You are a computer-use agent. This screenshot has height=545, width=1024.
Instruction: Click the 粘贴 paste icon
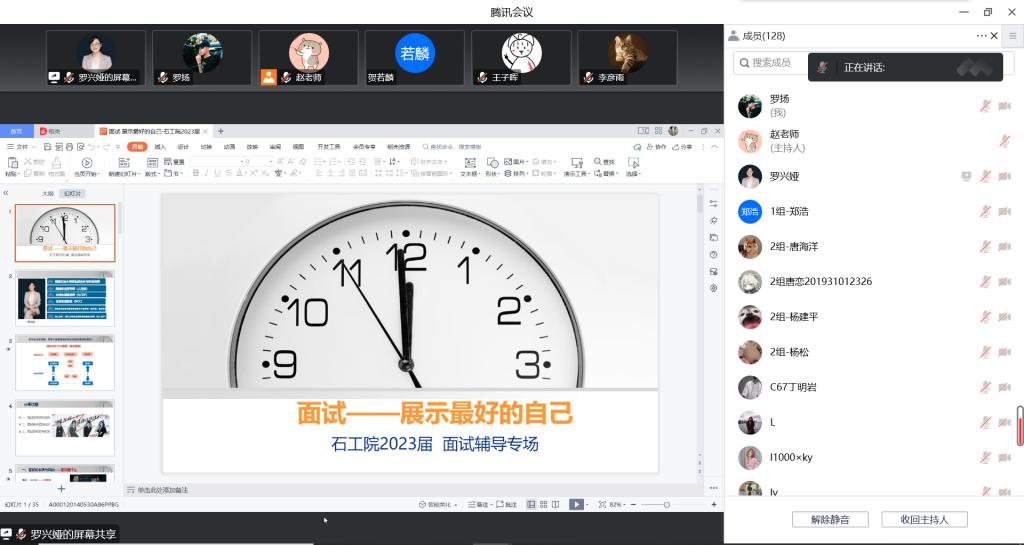[x=12, y=163]
